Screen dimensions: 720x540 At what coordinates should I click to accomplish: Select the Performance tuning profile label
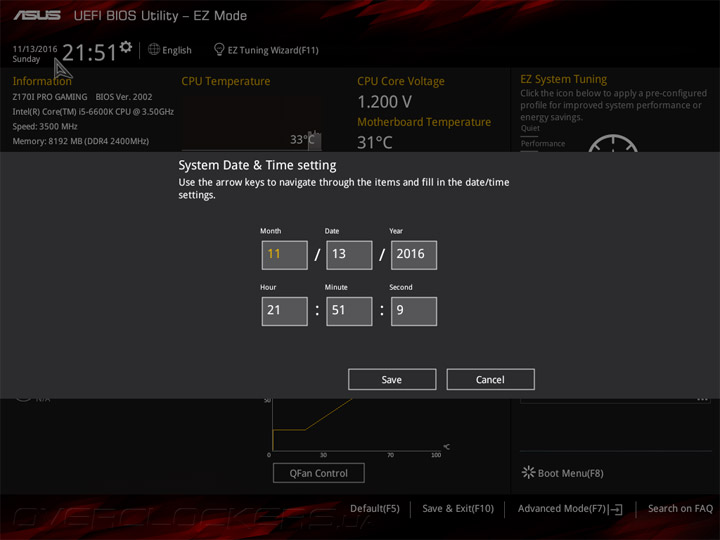click(543, 144)
